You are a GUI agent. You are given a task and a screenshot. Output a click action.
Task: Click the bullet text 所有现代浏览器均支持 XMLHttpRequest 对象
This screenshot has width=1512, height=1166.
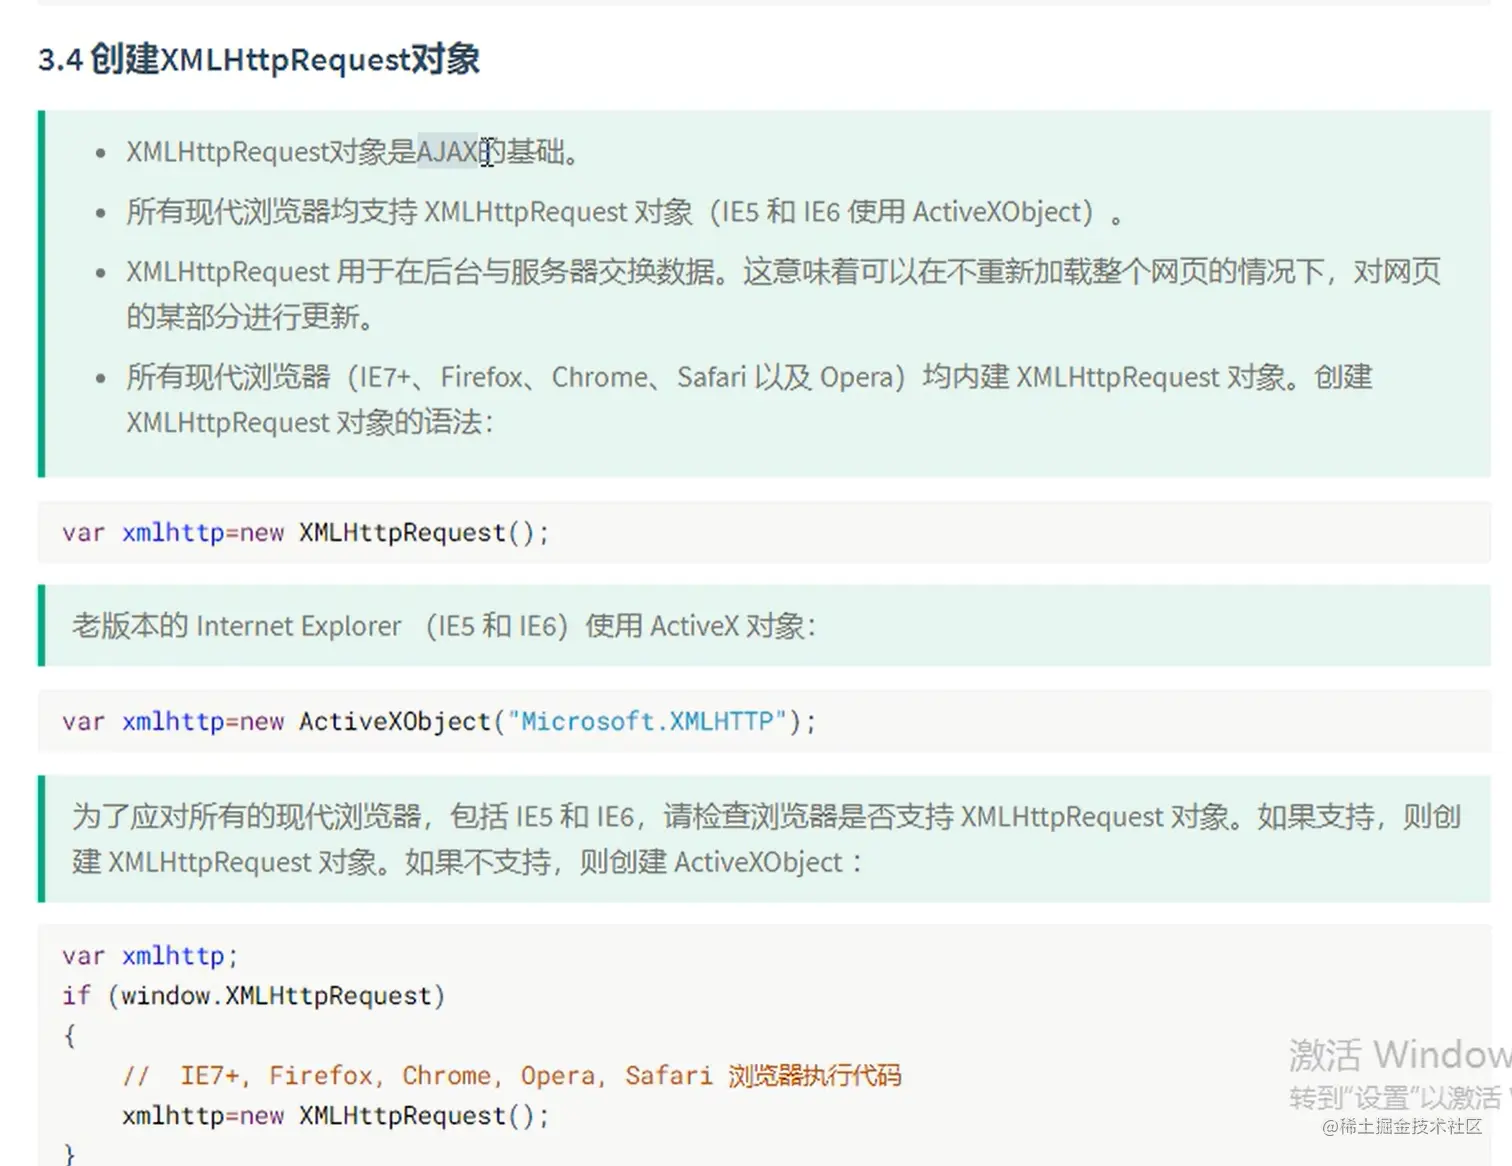click(624, 212)
